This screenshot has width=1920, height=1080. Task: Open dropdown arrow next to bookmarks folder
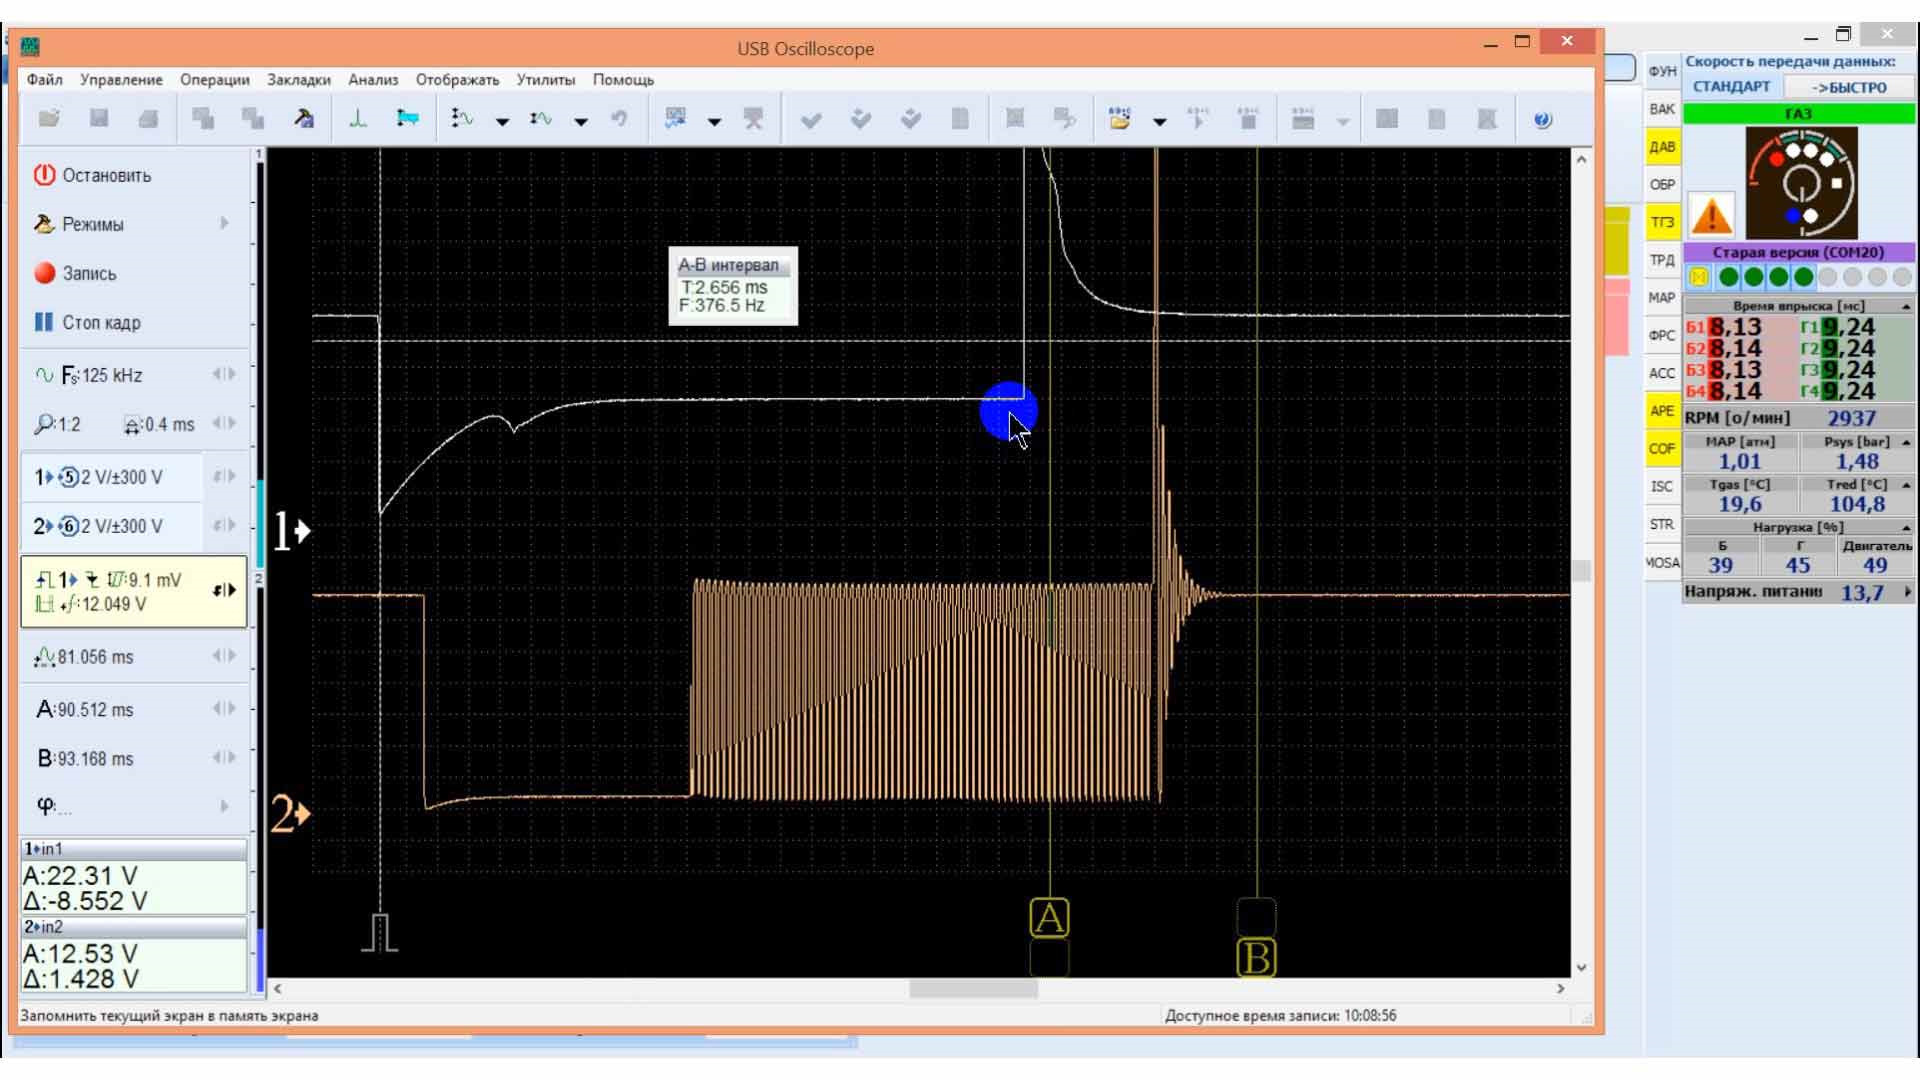point(1159,121)
